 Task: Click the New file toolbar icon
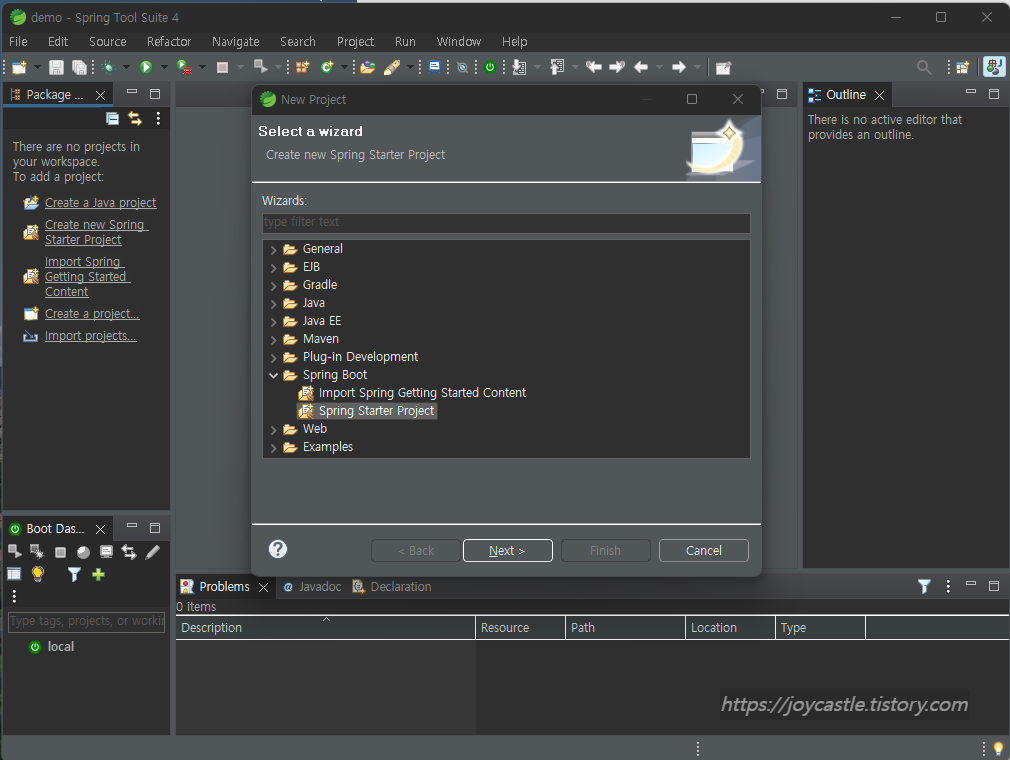tap(19, 67)
